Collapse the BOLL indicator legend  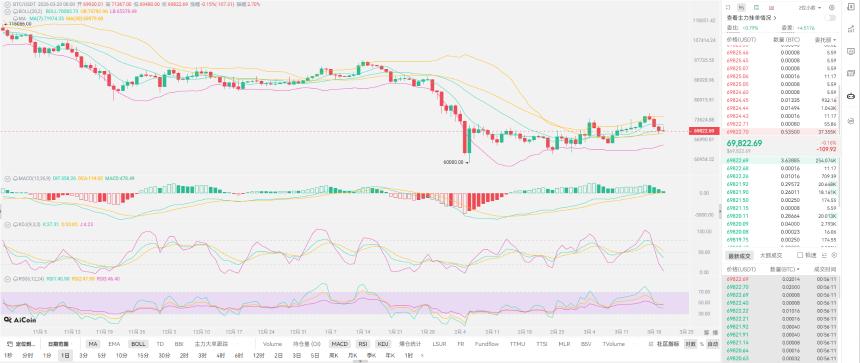point(7,12)
